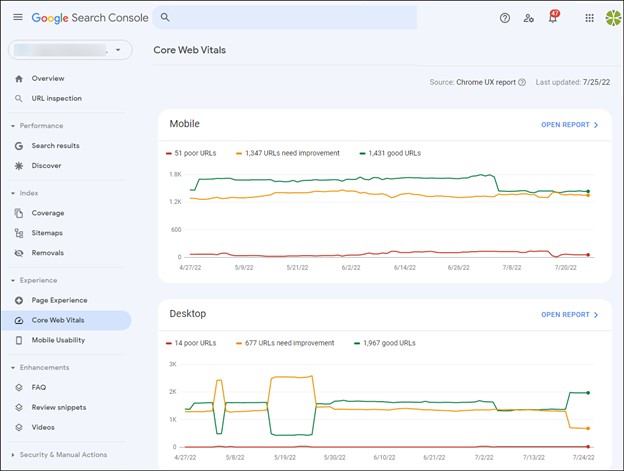Toggle Desktop 677 URLs need improvement legend
Viewport: 624px width, 471px height.
pyautogui.click(x=285, y=343)
